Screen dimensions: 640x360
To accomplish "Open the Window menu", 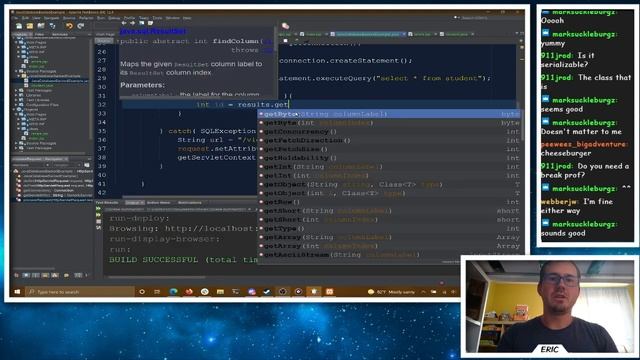I will 172,18.
